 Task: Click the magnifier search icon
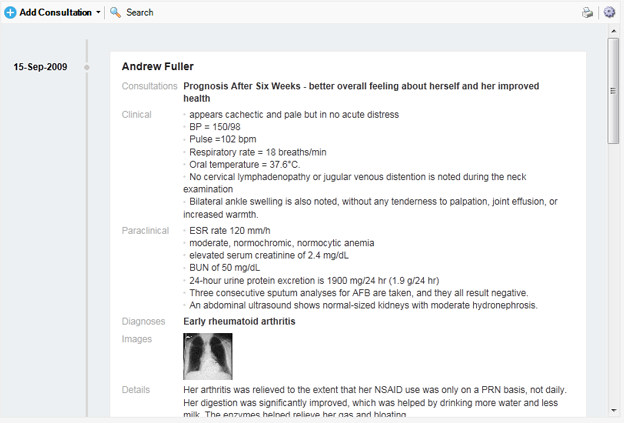coord(115,12)
